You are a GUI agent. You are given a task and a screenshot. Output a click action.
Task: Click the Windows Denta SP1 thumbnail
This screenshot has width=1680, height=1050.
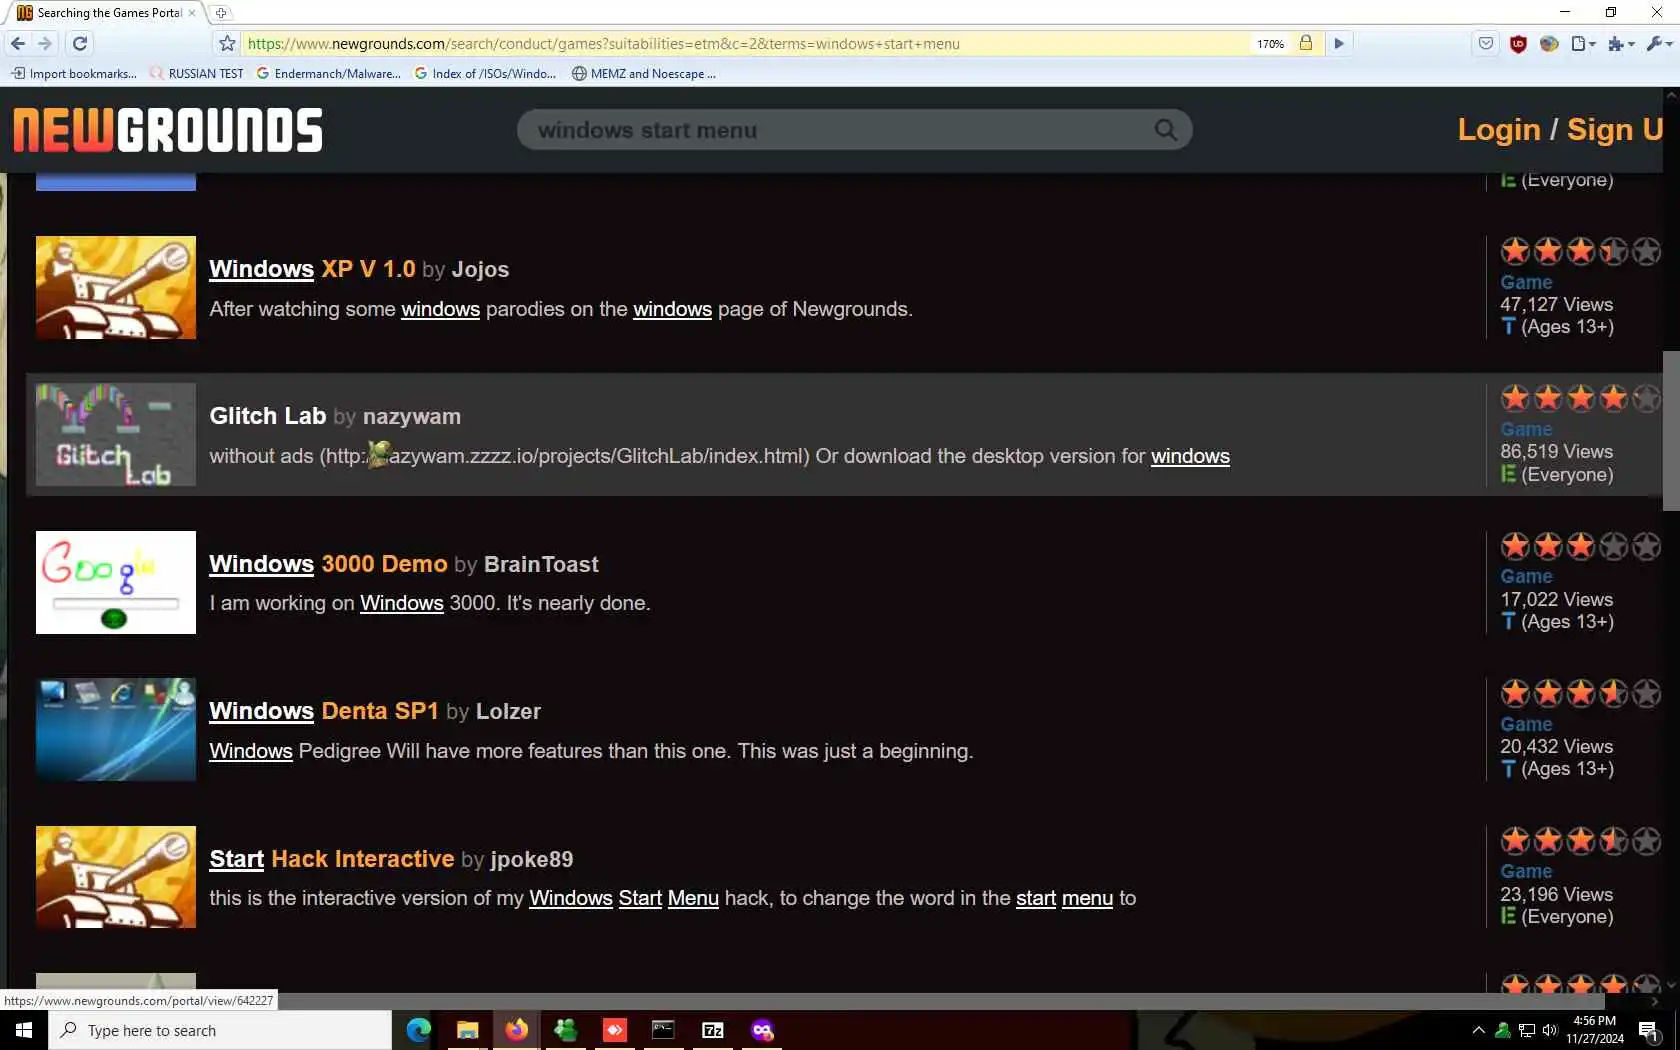coord(116,730)
